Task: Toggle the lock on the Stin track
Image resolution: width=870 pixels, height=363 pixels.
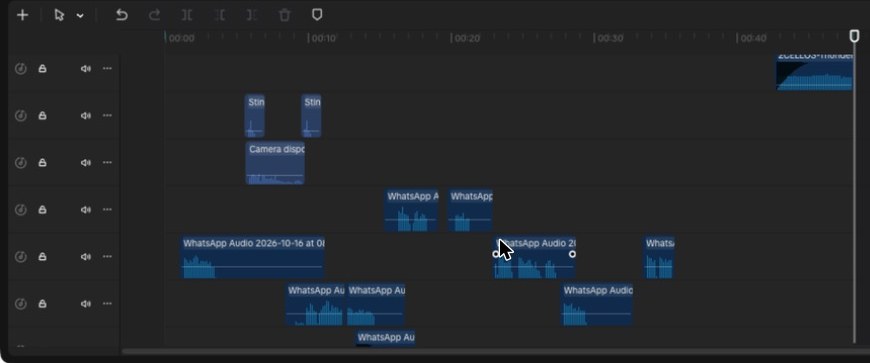Action: 42,115
